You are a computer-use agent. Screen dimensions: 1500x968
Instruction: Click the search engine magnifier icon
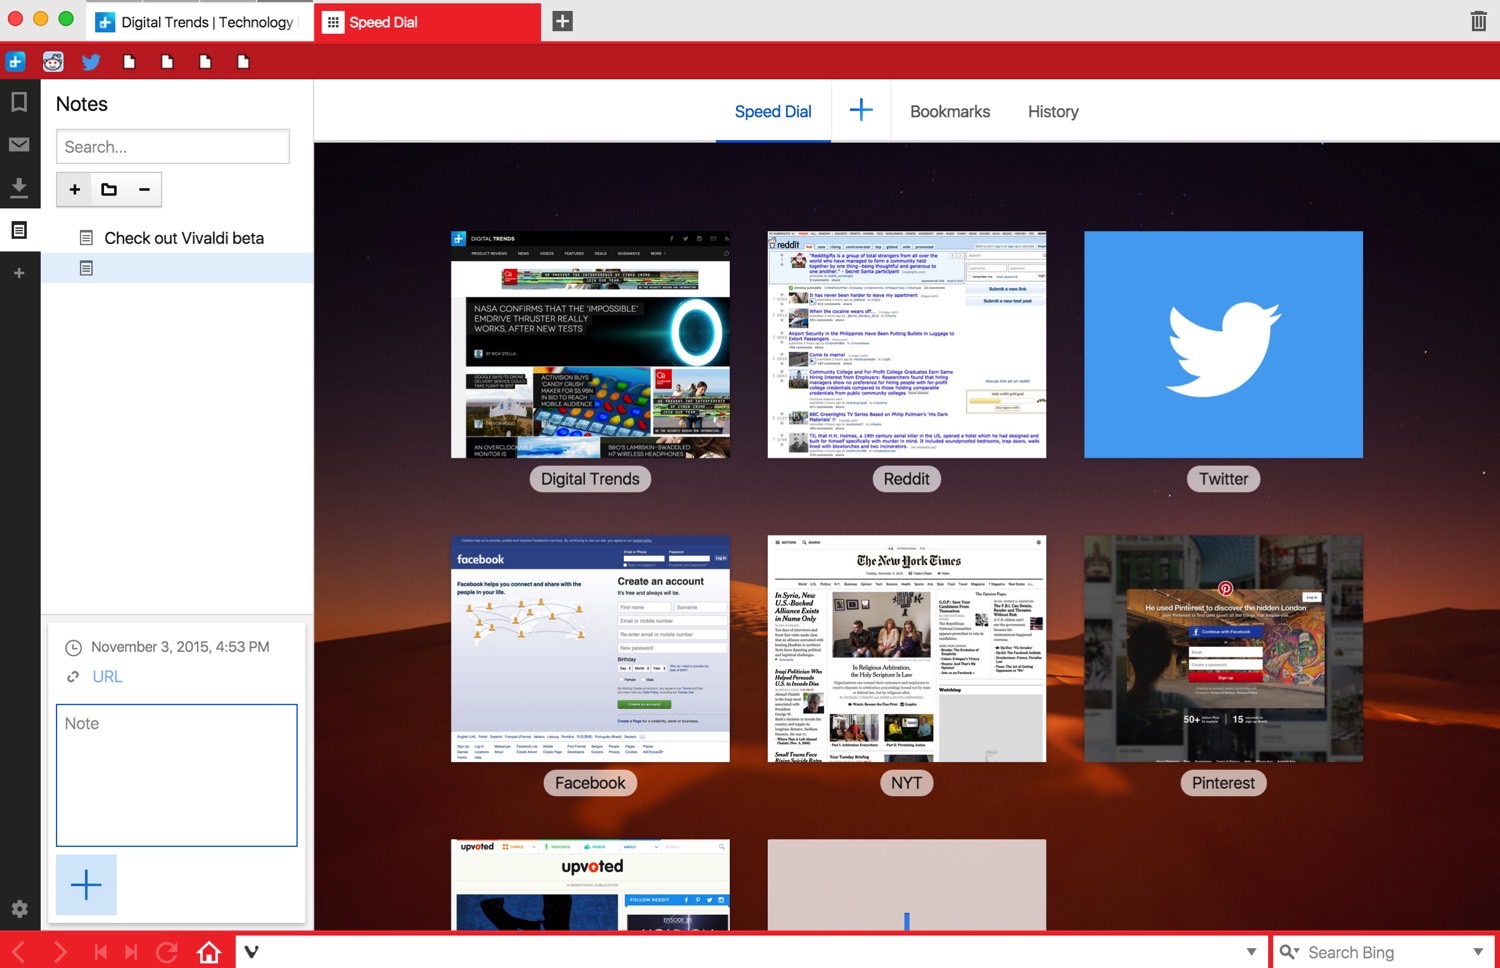(x=1289, y=952)
